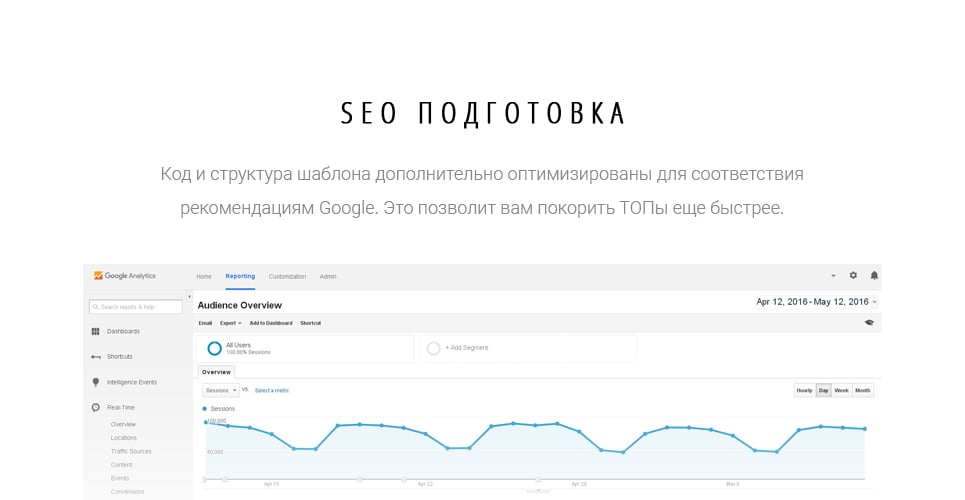The image size is (965, 500).
Task: Open the Customization tab
Action: click(x=287, y=276)
